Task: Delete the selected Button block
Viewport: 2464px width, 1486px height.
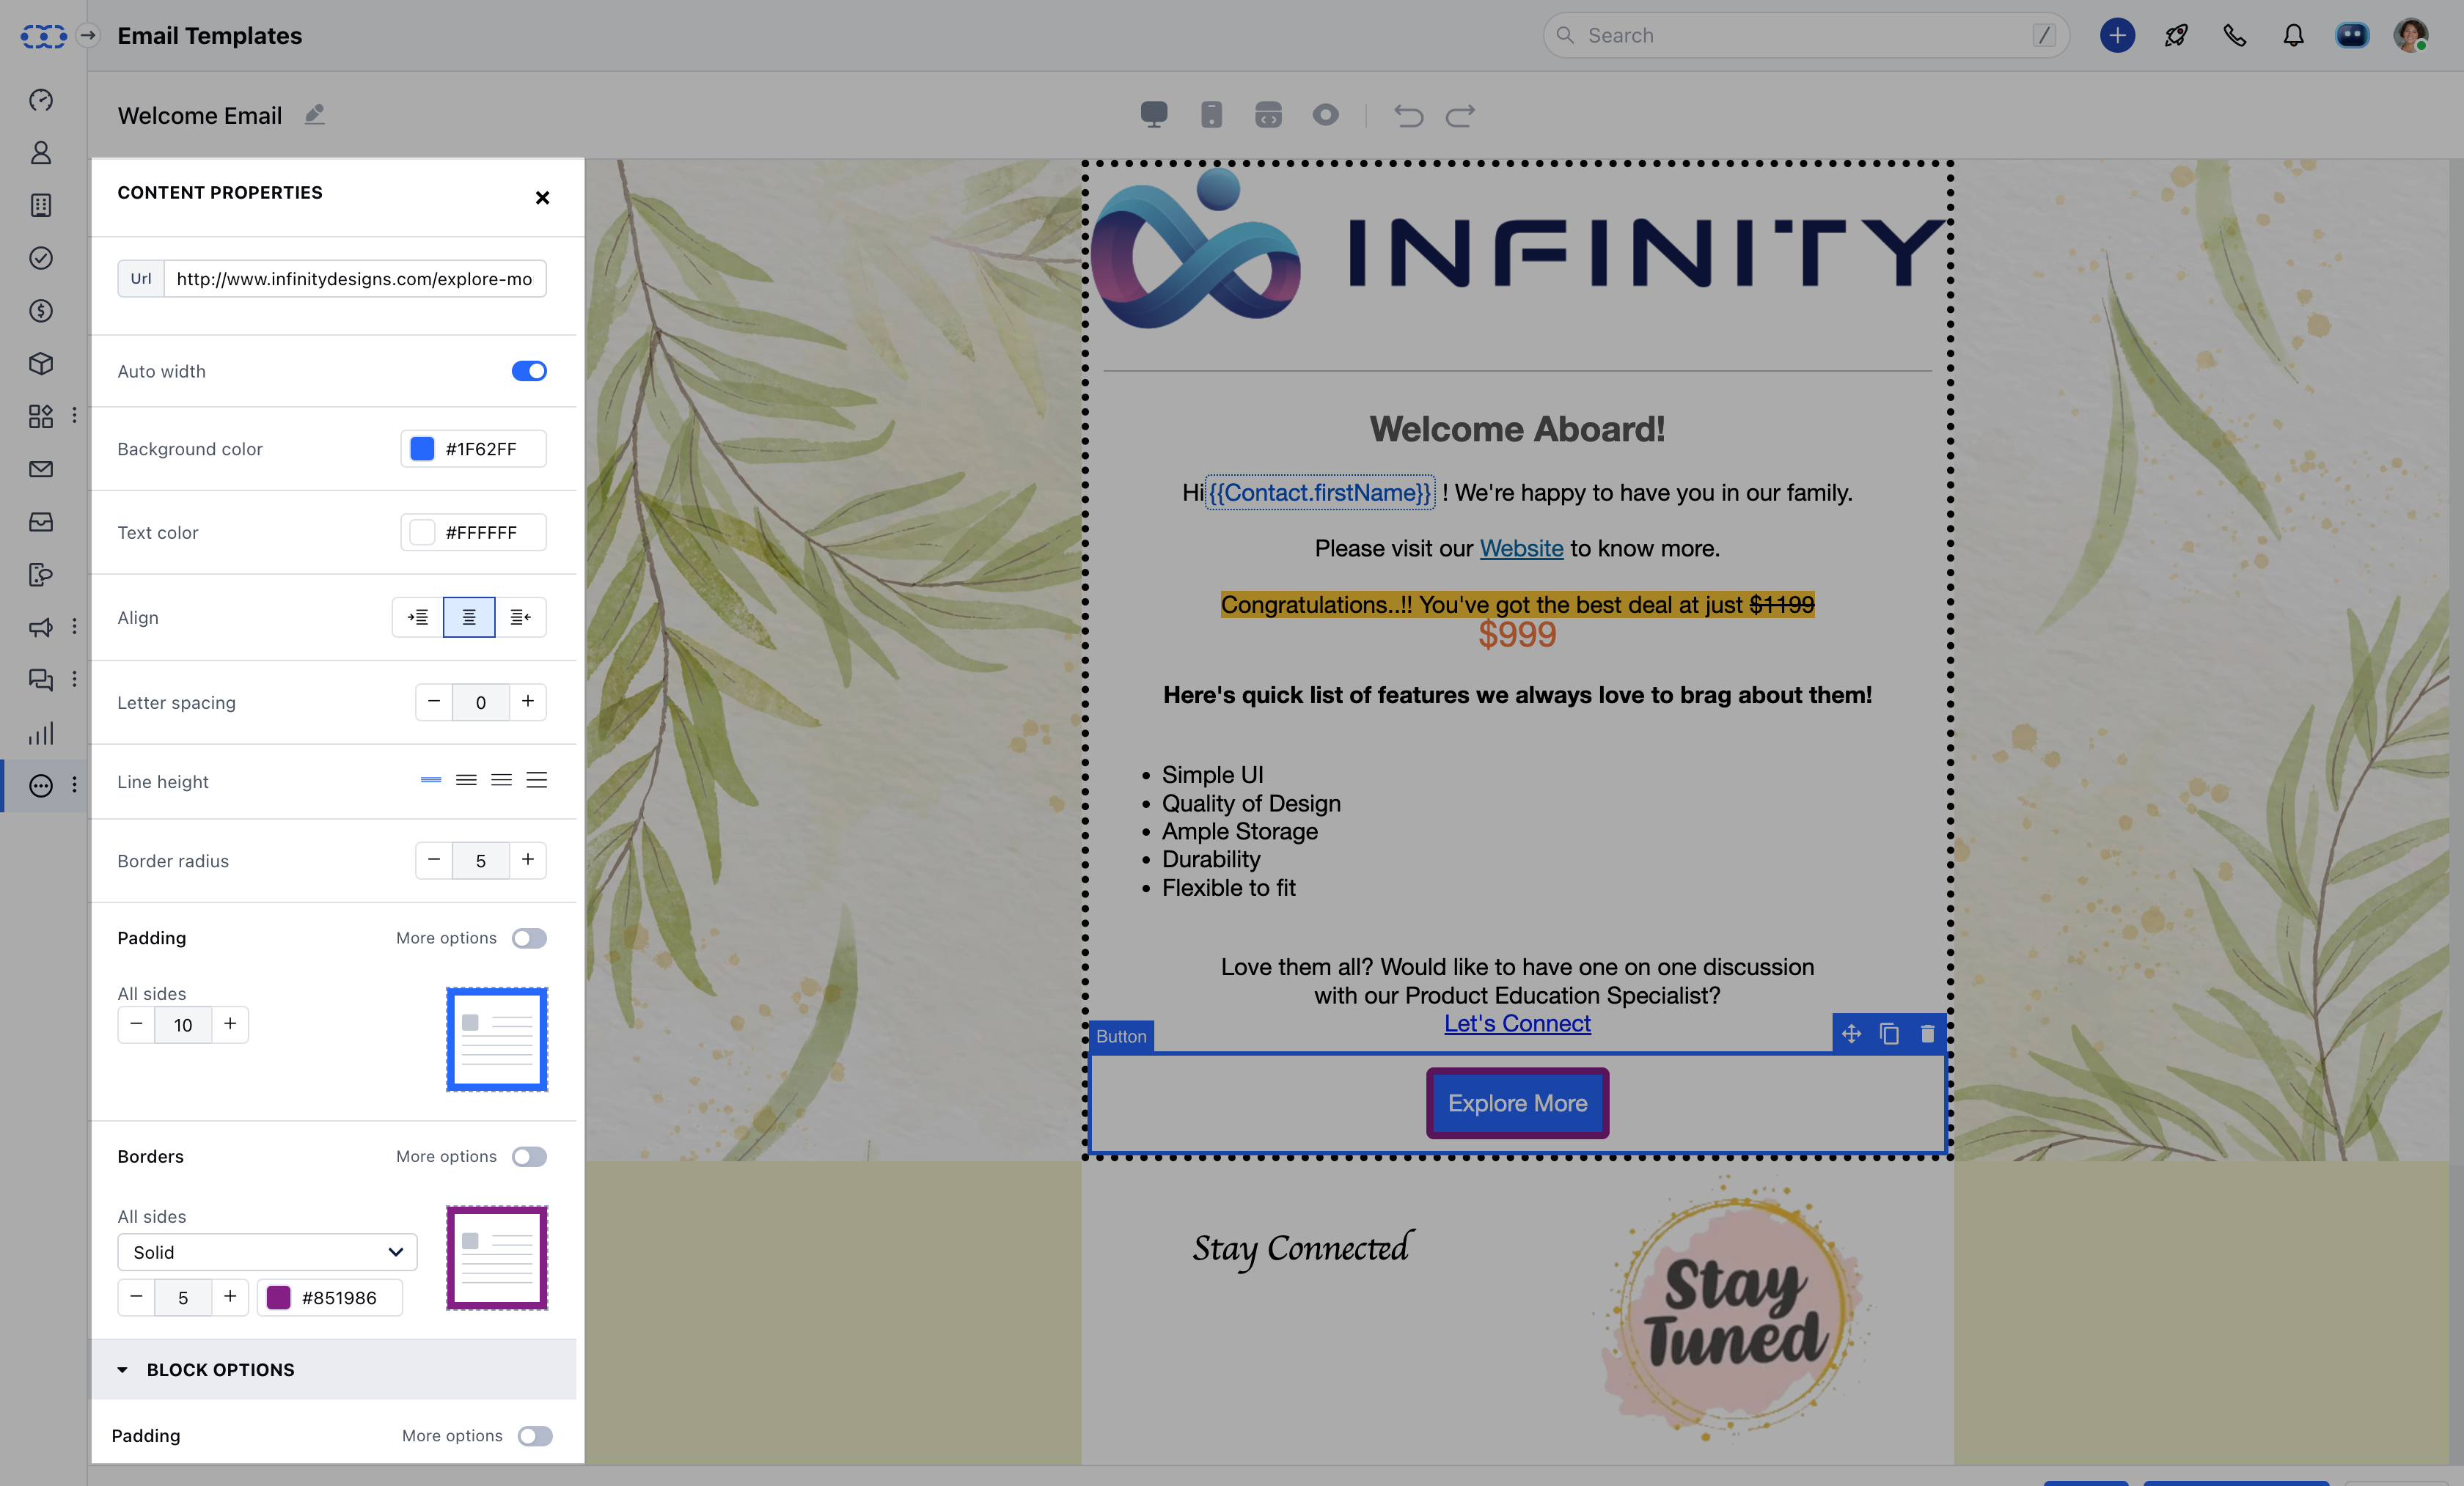Action: pyautogui.click(x=1927, y=1034)
